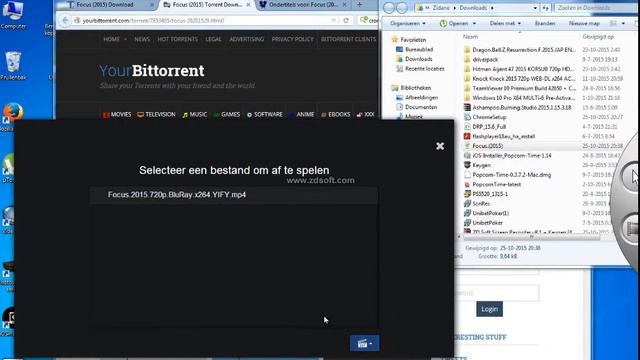This screenshot has height=360, width=640.
Task: Click the Login button on the webpage
Action: (489, 309)
